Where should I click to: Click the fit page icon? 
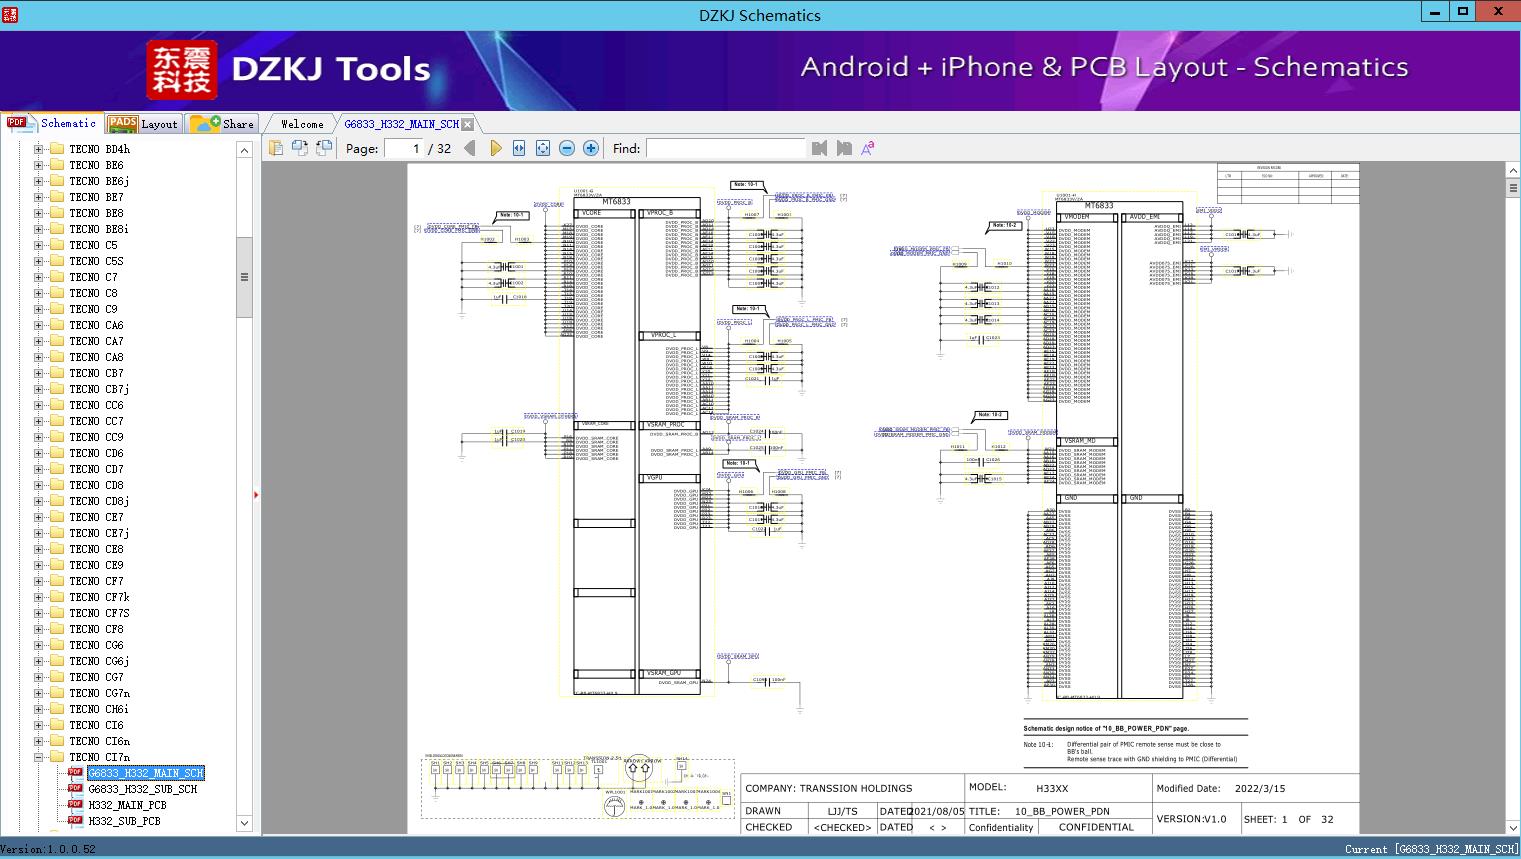pyautogui.click(x=543, y=148)
